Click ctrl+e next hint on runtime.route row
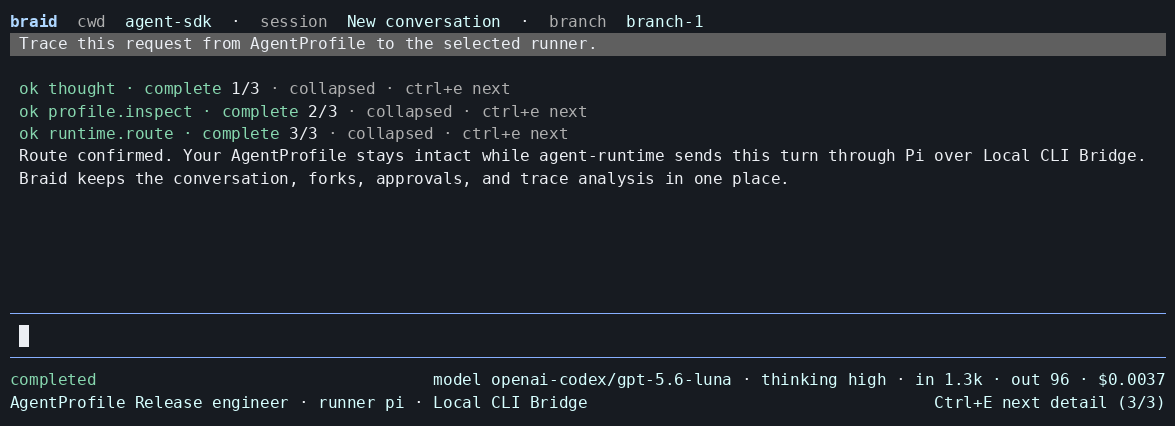 click(516, 134)
